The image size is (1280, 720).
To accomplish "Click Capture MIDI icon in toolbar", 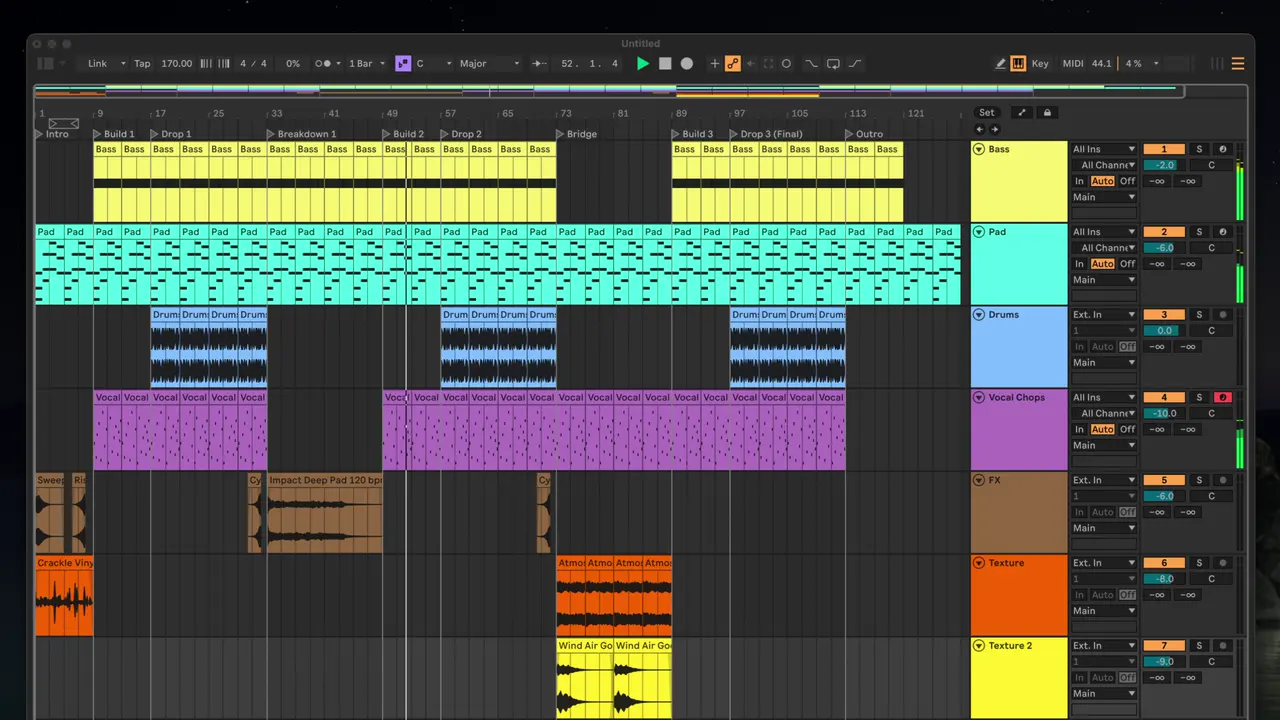I will pyautogui.click(x=768, y=64).
